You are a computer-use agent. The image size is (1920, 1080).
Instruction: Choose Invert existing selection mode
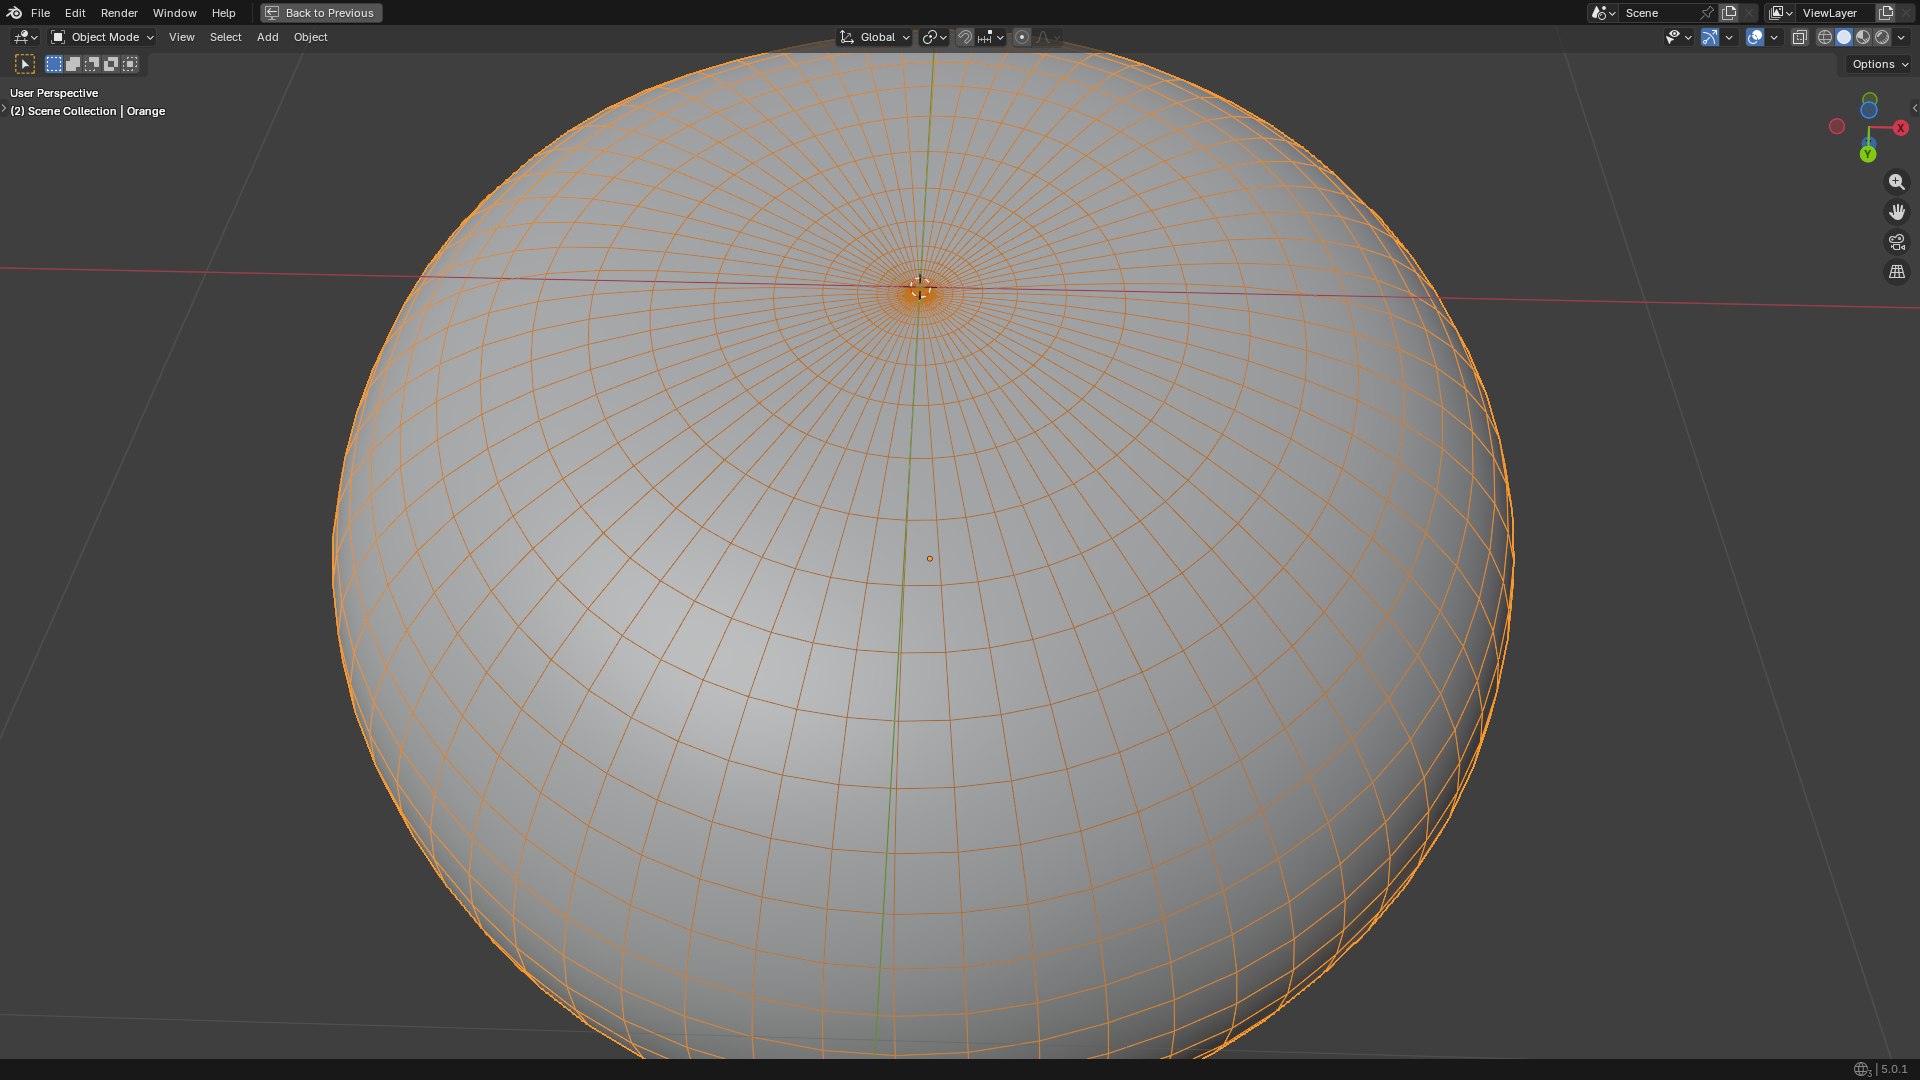[x=111, y=64]
